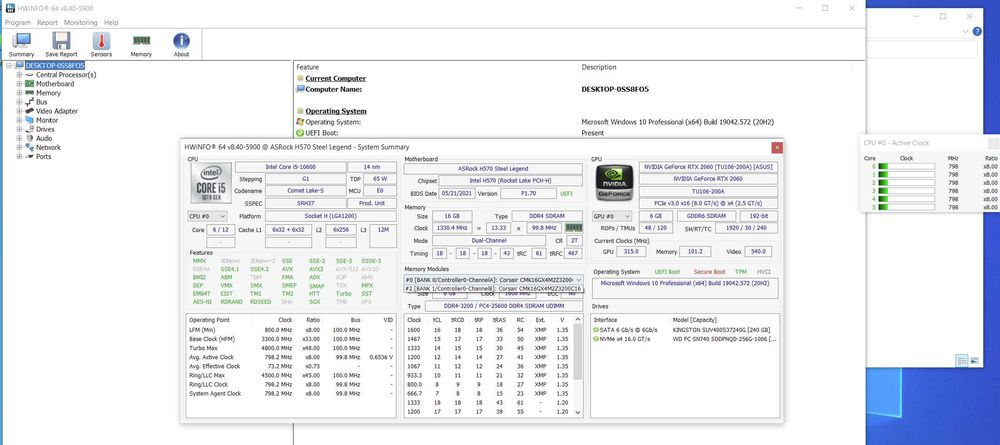1000x445 pixels.
Task: Expand the Bus tree node
Action: 19,102
